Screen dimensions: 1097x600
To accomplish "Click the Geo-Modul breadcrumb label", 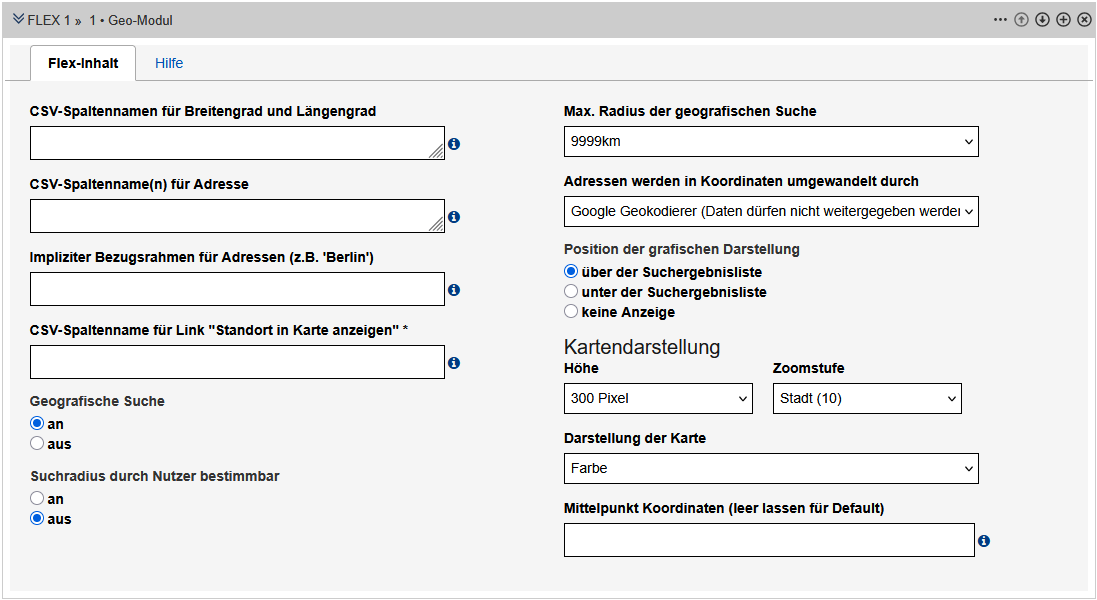I will (x=140, y=19).
